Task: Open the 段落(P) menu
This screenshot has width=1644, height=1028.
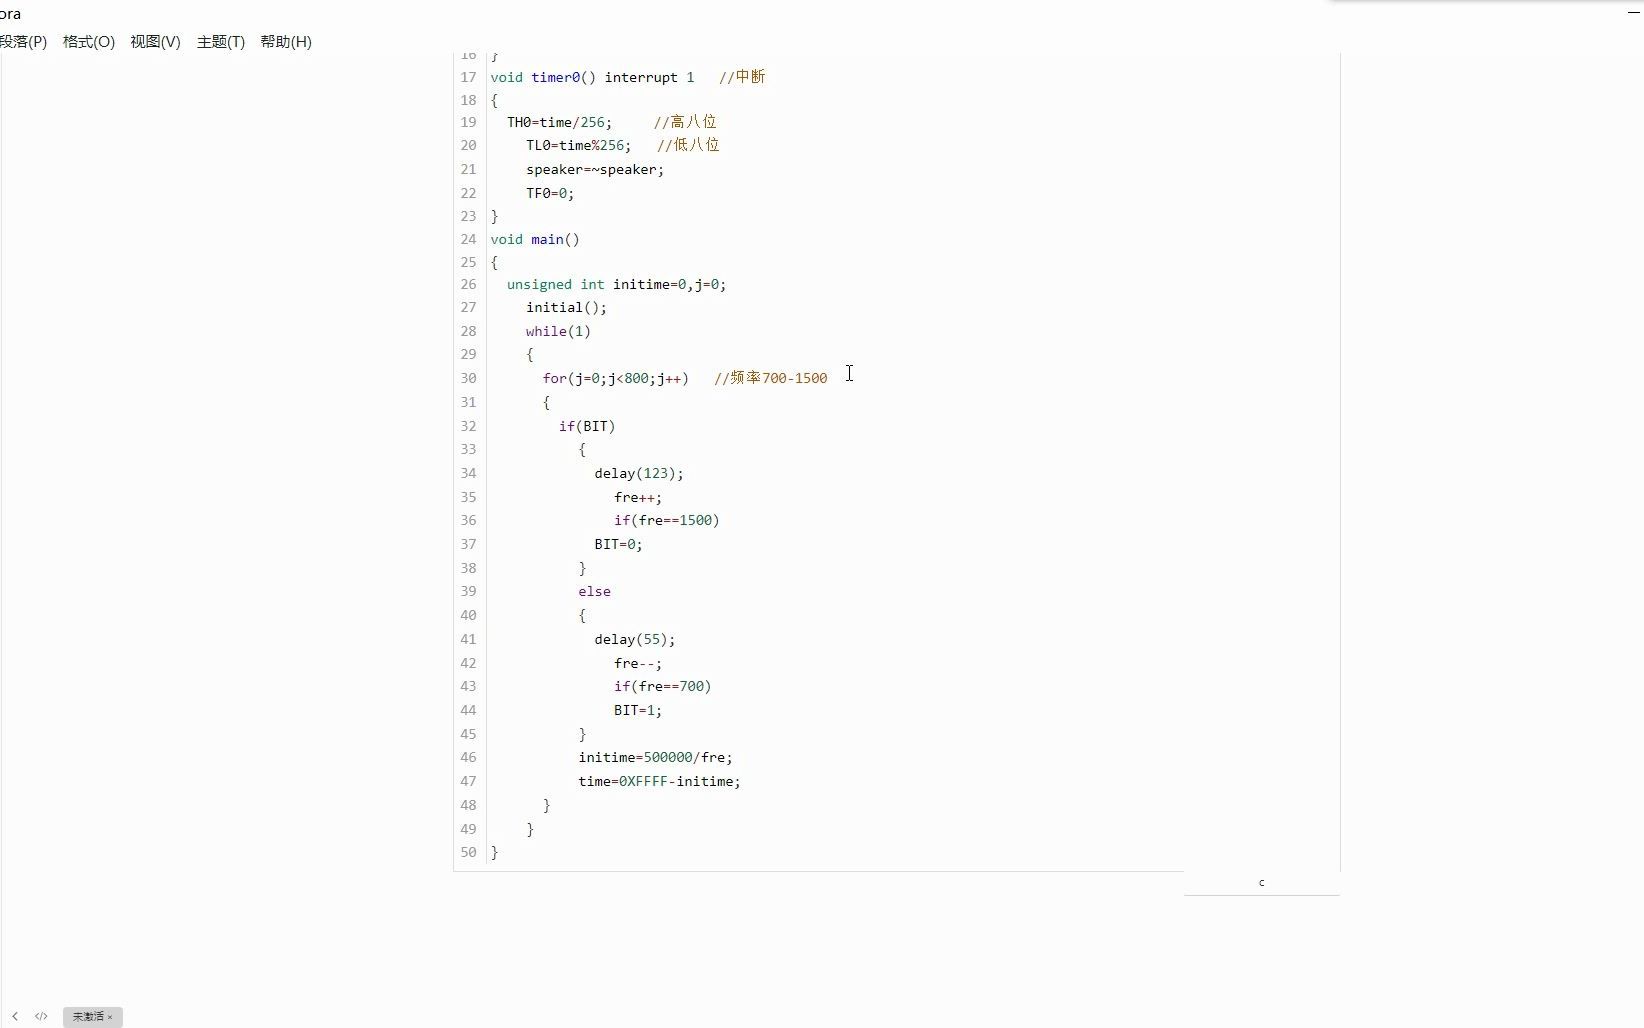Action: coord(23,42)
